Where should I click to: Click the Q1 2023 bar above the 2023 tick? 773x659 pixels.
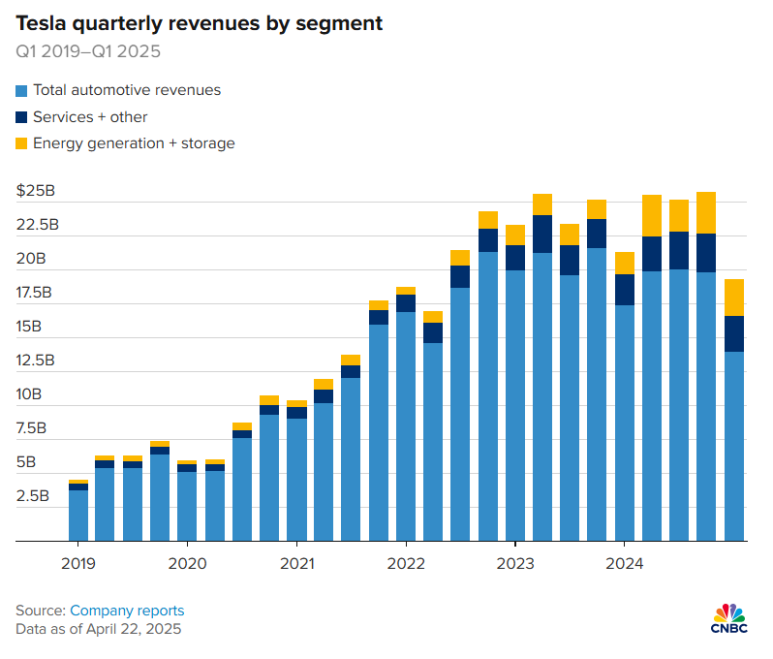pyautogui.click(x=515, y=383)
